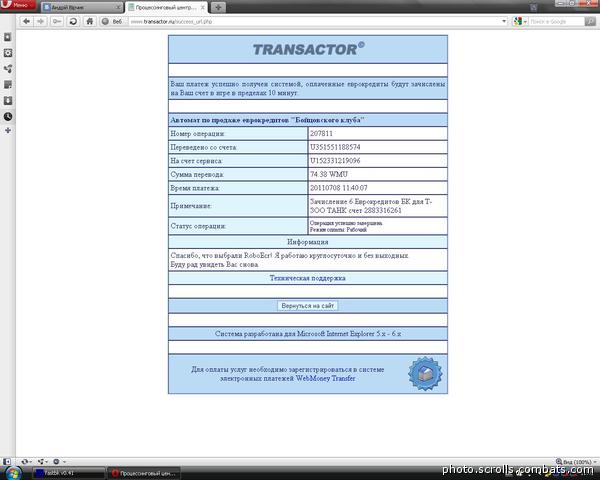Open the Google search engine selector

[520, 21]
